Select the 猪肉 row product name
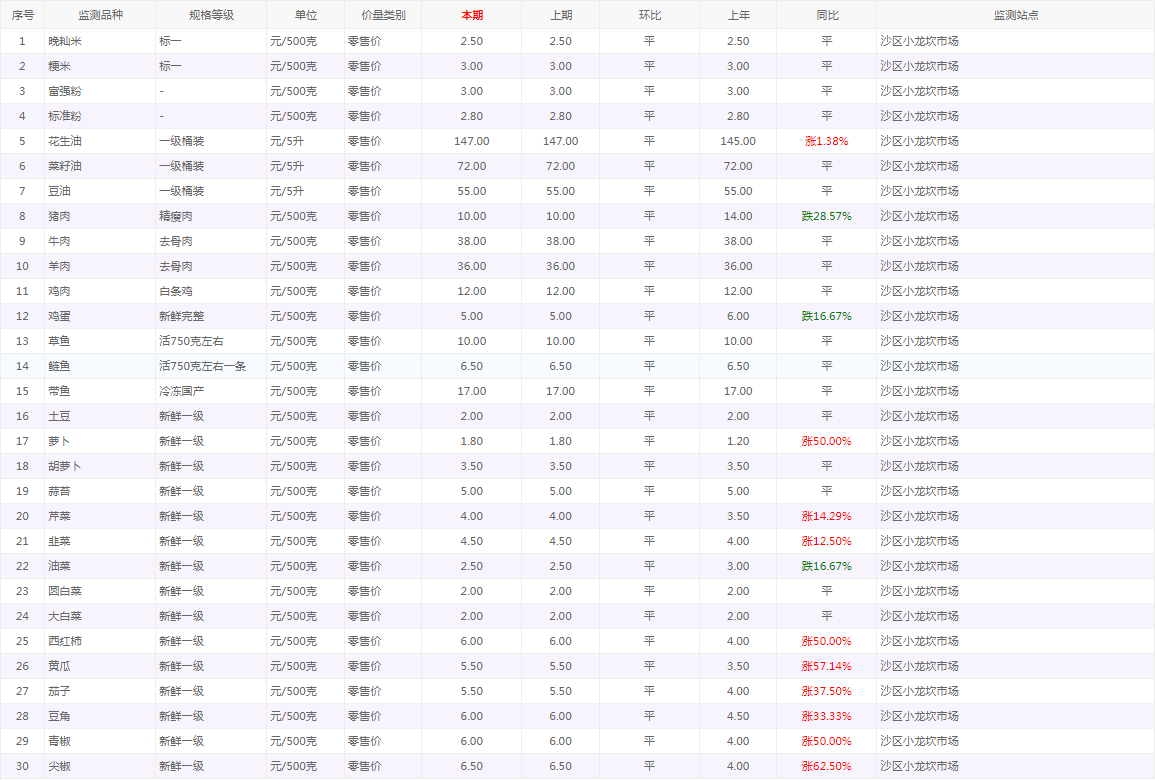Screen dimensions: 1155x780 coord(60,216)
